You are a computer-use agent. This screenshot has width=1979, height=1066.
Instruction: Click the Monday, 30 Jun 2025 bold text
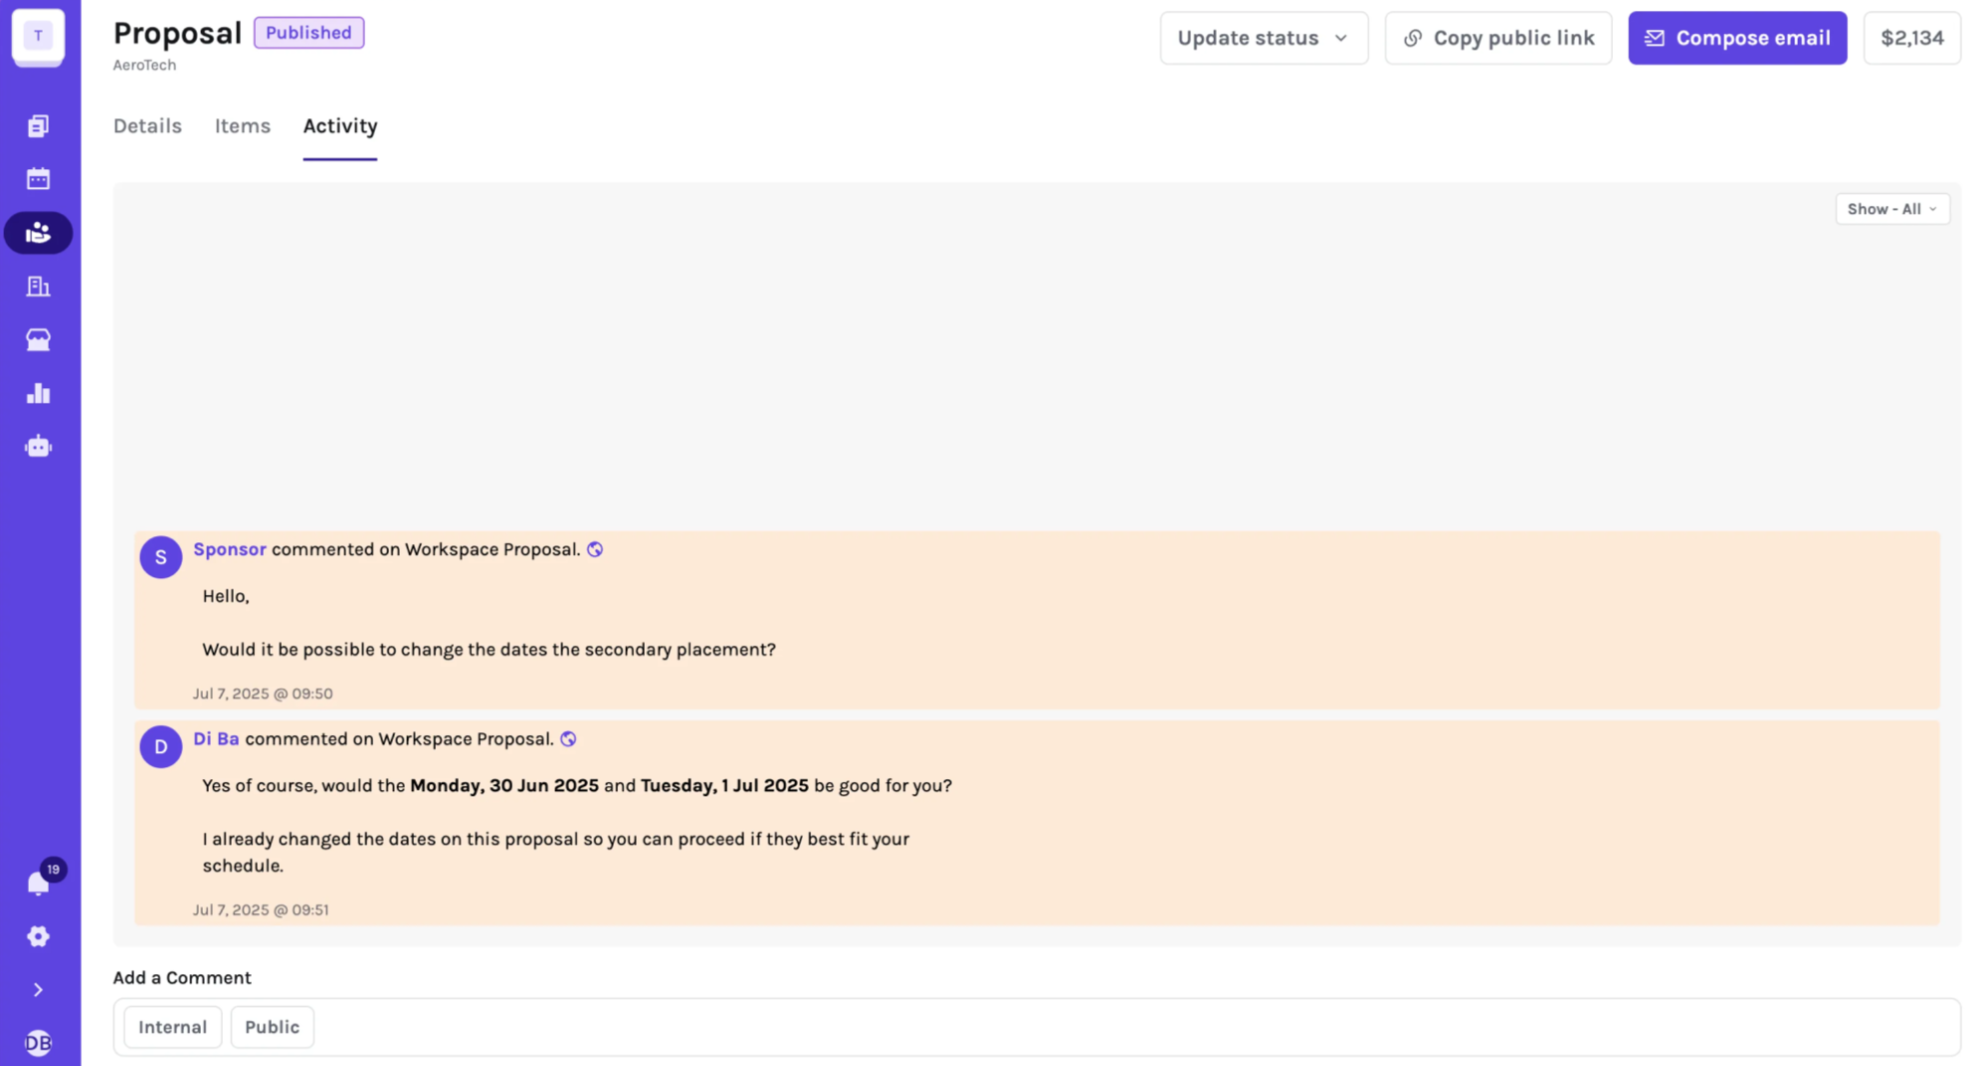pyautogui.click(x=504, y=786)
